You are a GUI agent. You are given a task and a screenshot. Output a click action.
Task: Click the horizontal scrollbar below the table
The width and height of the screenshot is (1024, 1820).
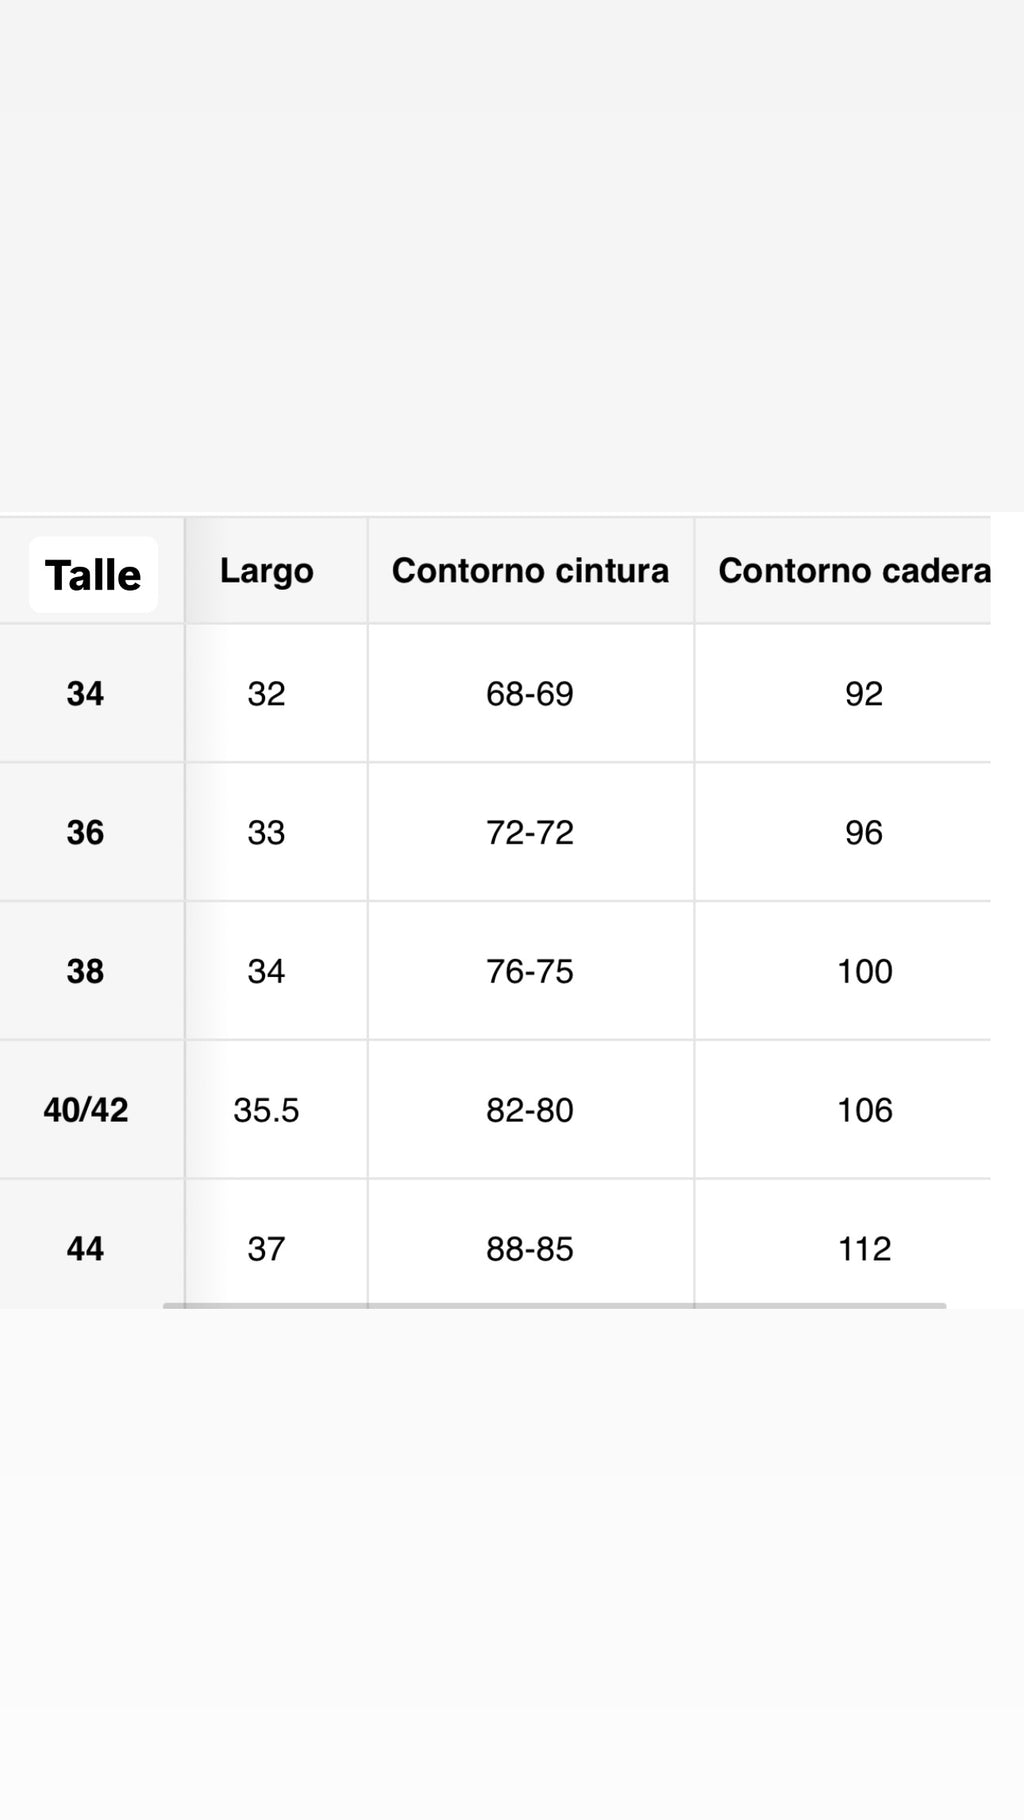pos(555,1305)
